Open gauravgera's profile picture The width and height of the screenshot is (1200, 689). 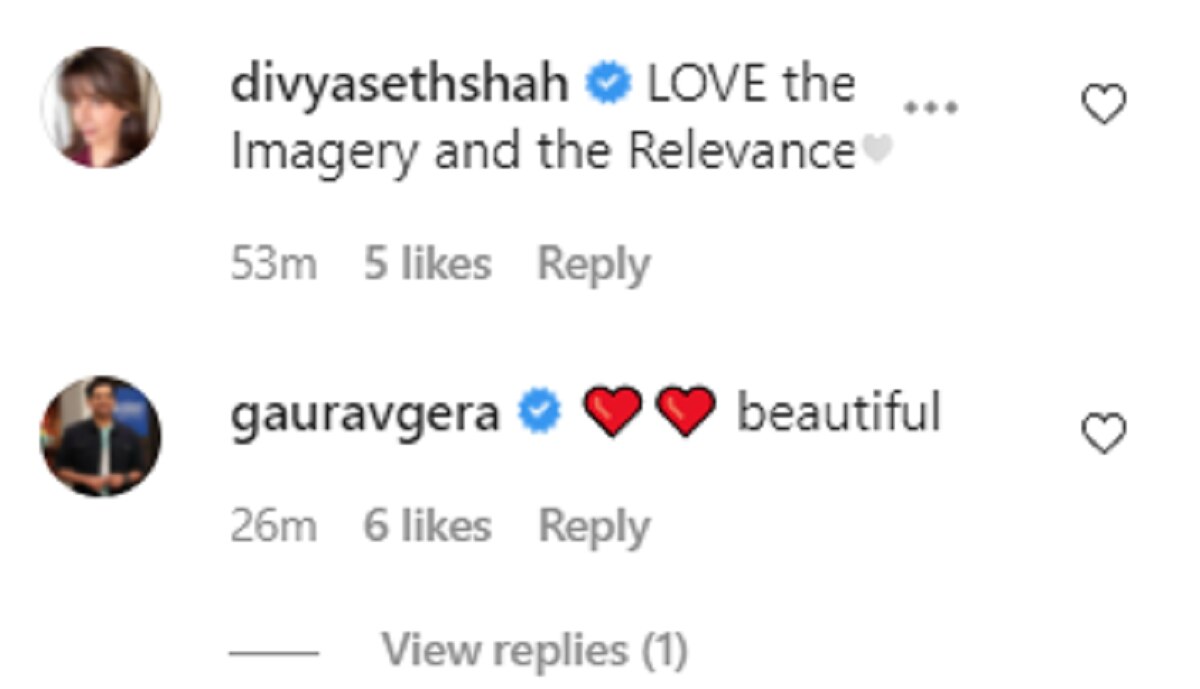[x=101, y=436]
